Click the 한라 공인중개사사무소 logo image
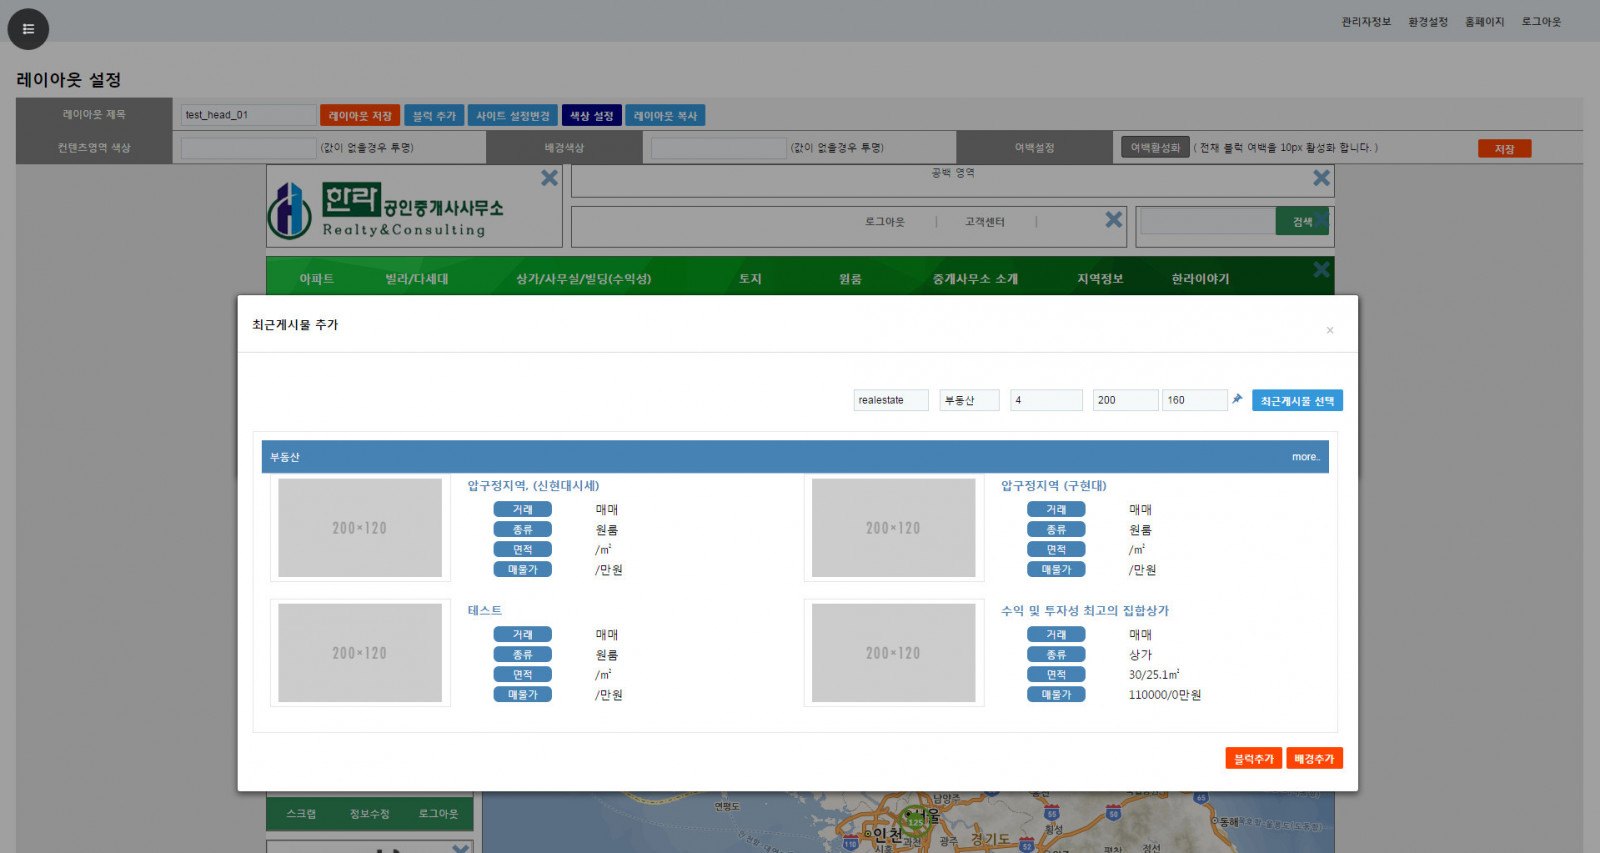The height and width of the screenshot is (853, 1600). pyautogui.click(x=386, y=210)
